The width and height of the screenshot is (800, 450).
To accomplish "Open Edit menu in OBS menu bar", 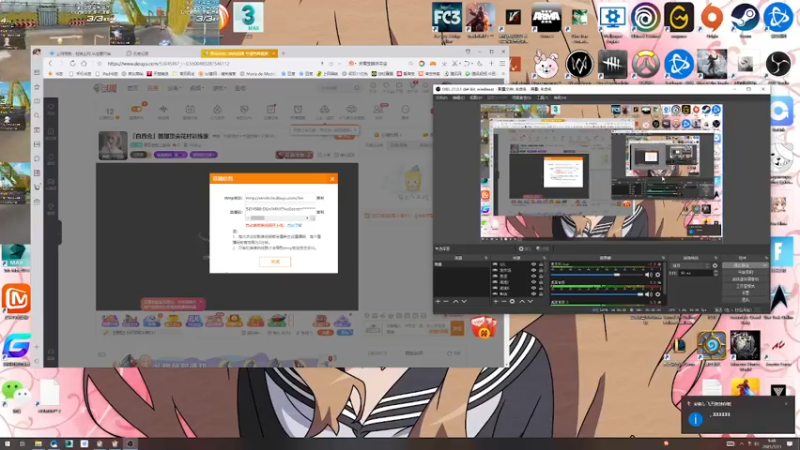I will click(x=459, y=97).
